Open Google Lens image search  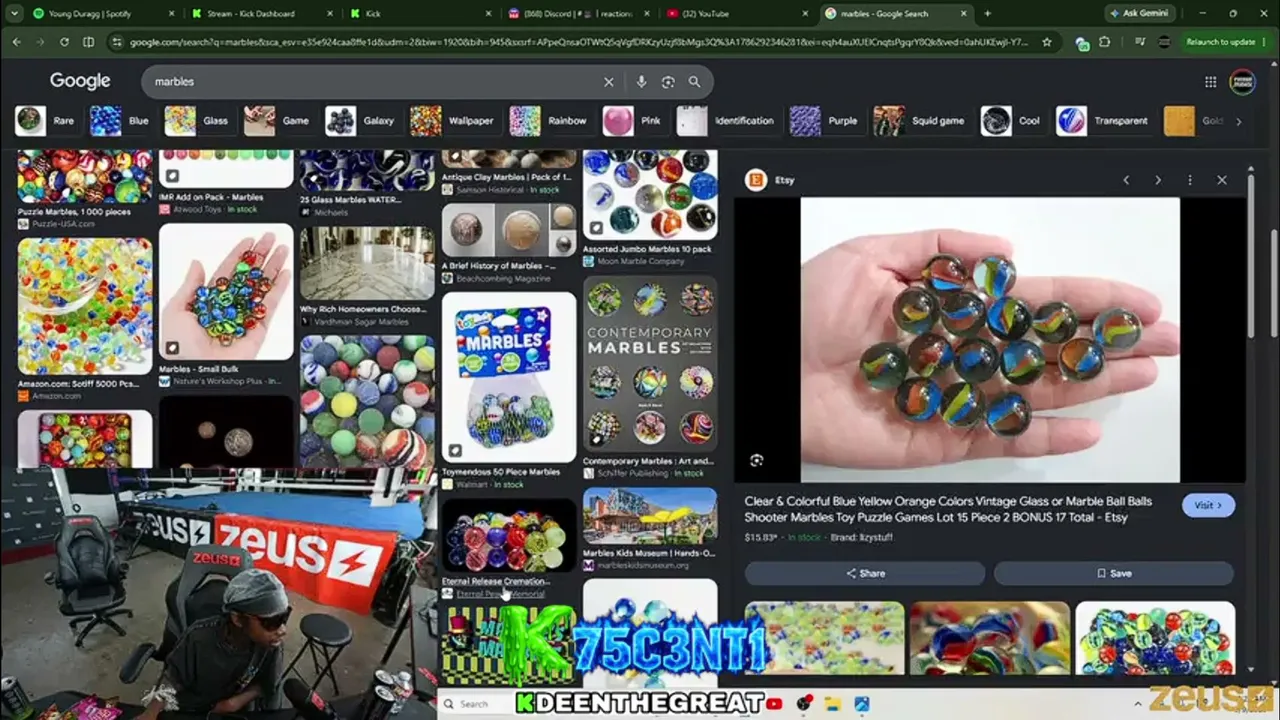pyautogui.click(x=667, y=82)
